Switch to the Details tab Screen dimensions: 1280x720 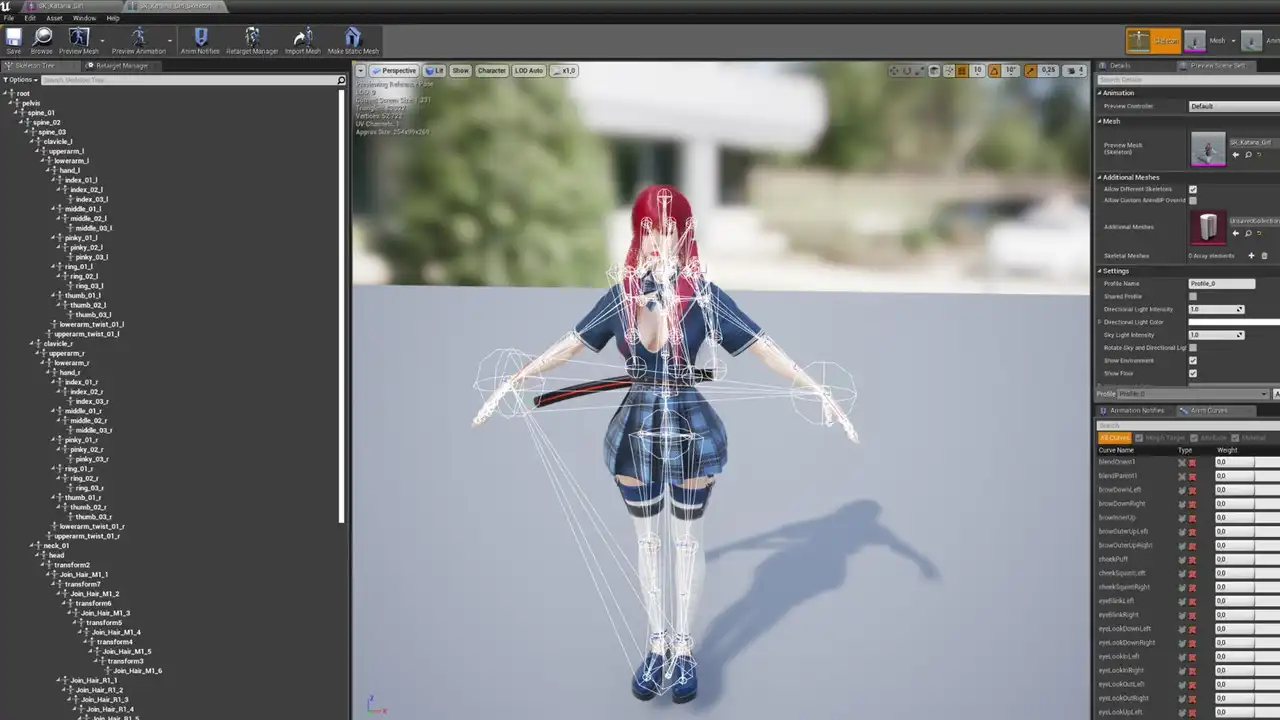coord(1119,66)
